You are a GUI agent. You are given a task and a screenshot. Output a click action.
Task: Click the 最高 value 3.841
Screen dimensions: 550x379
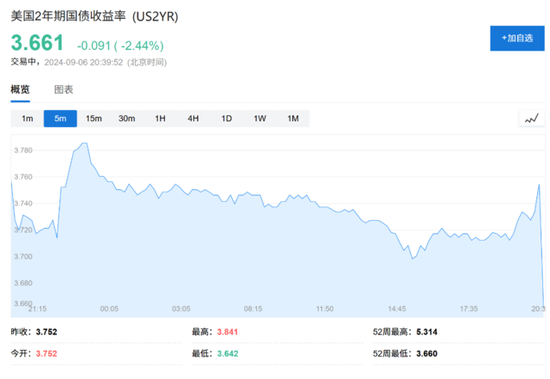(227, 332)
